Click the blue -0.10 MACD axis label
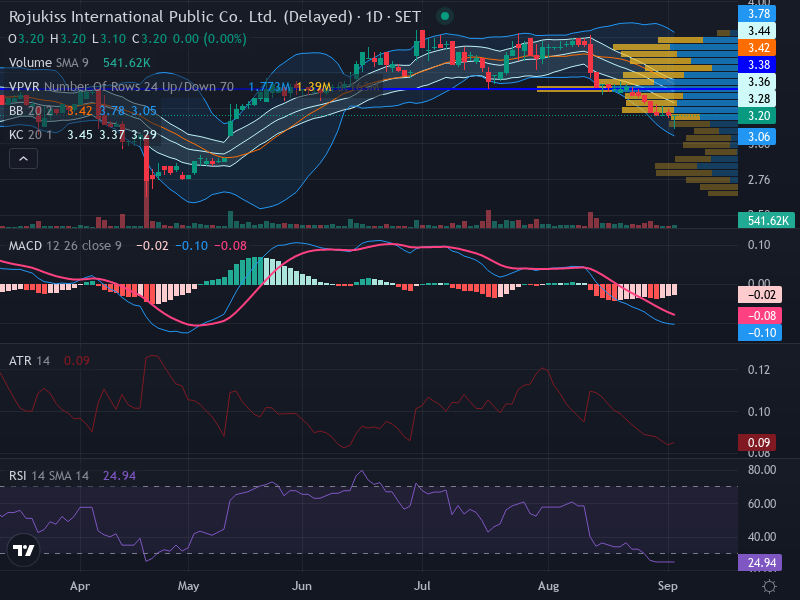800x600 pixels. pos(760,333)
